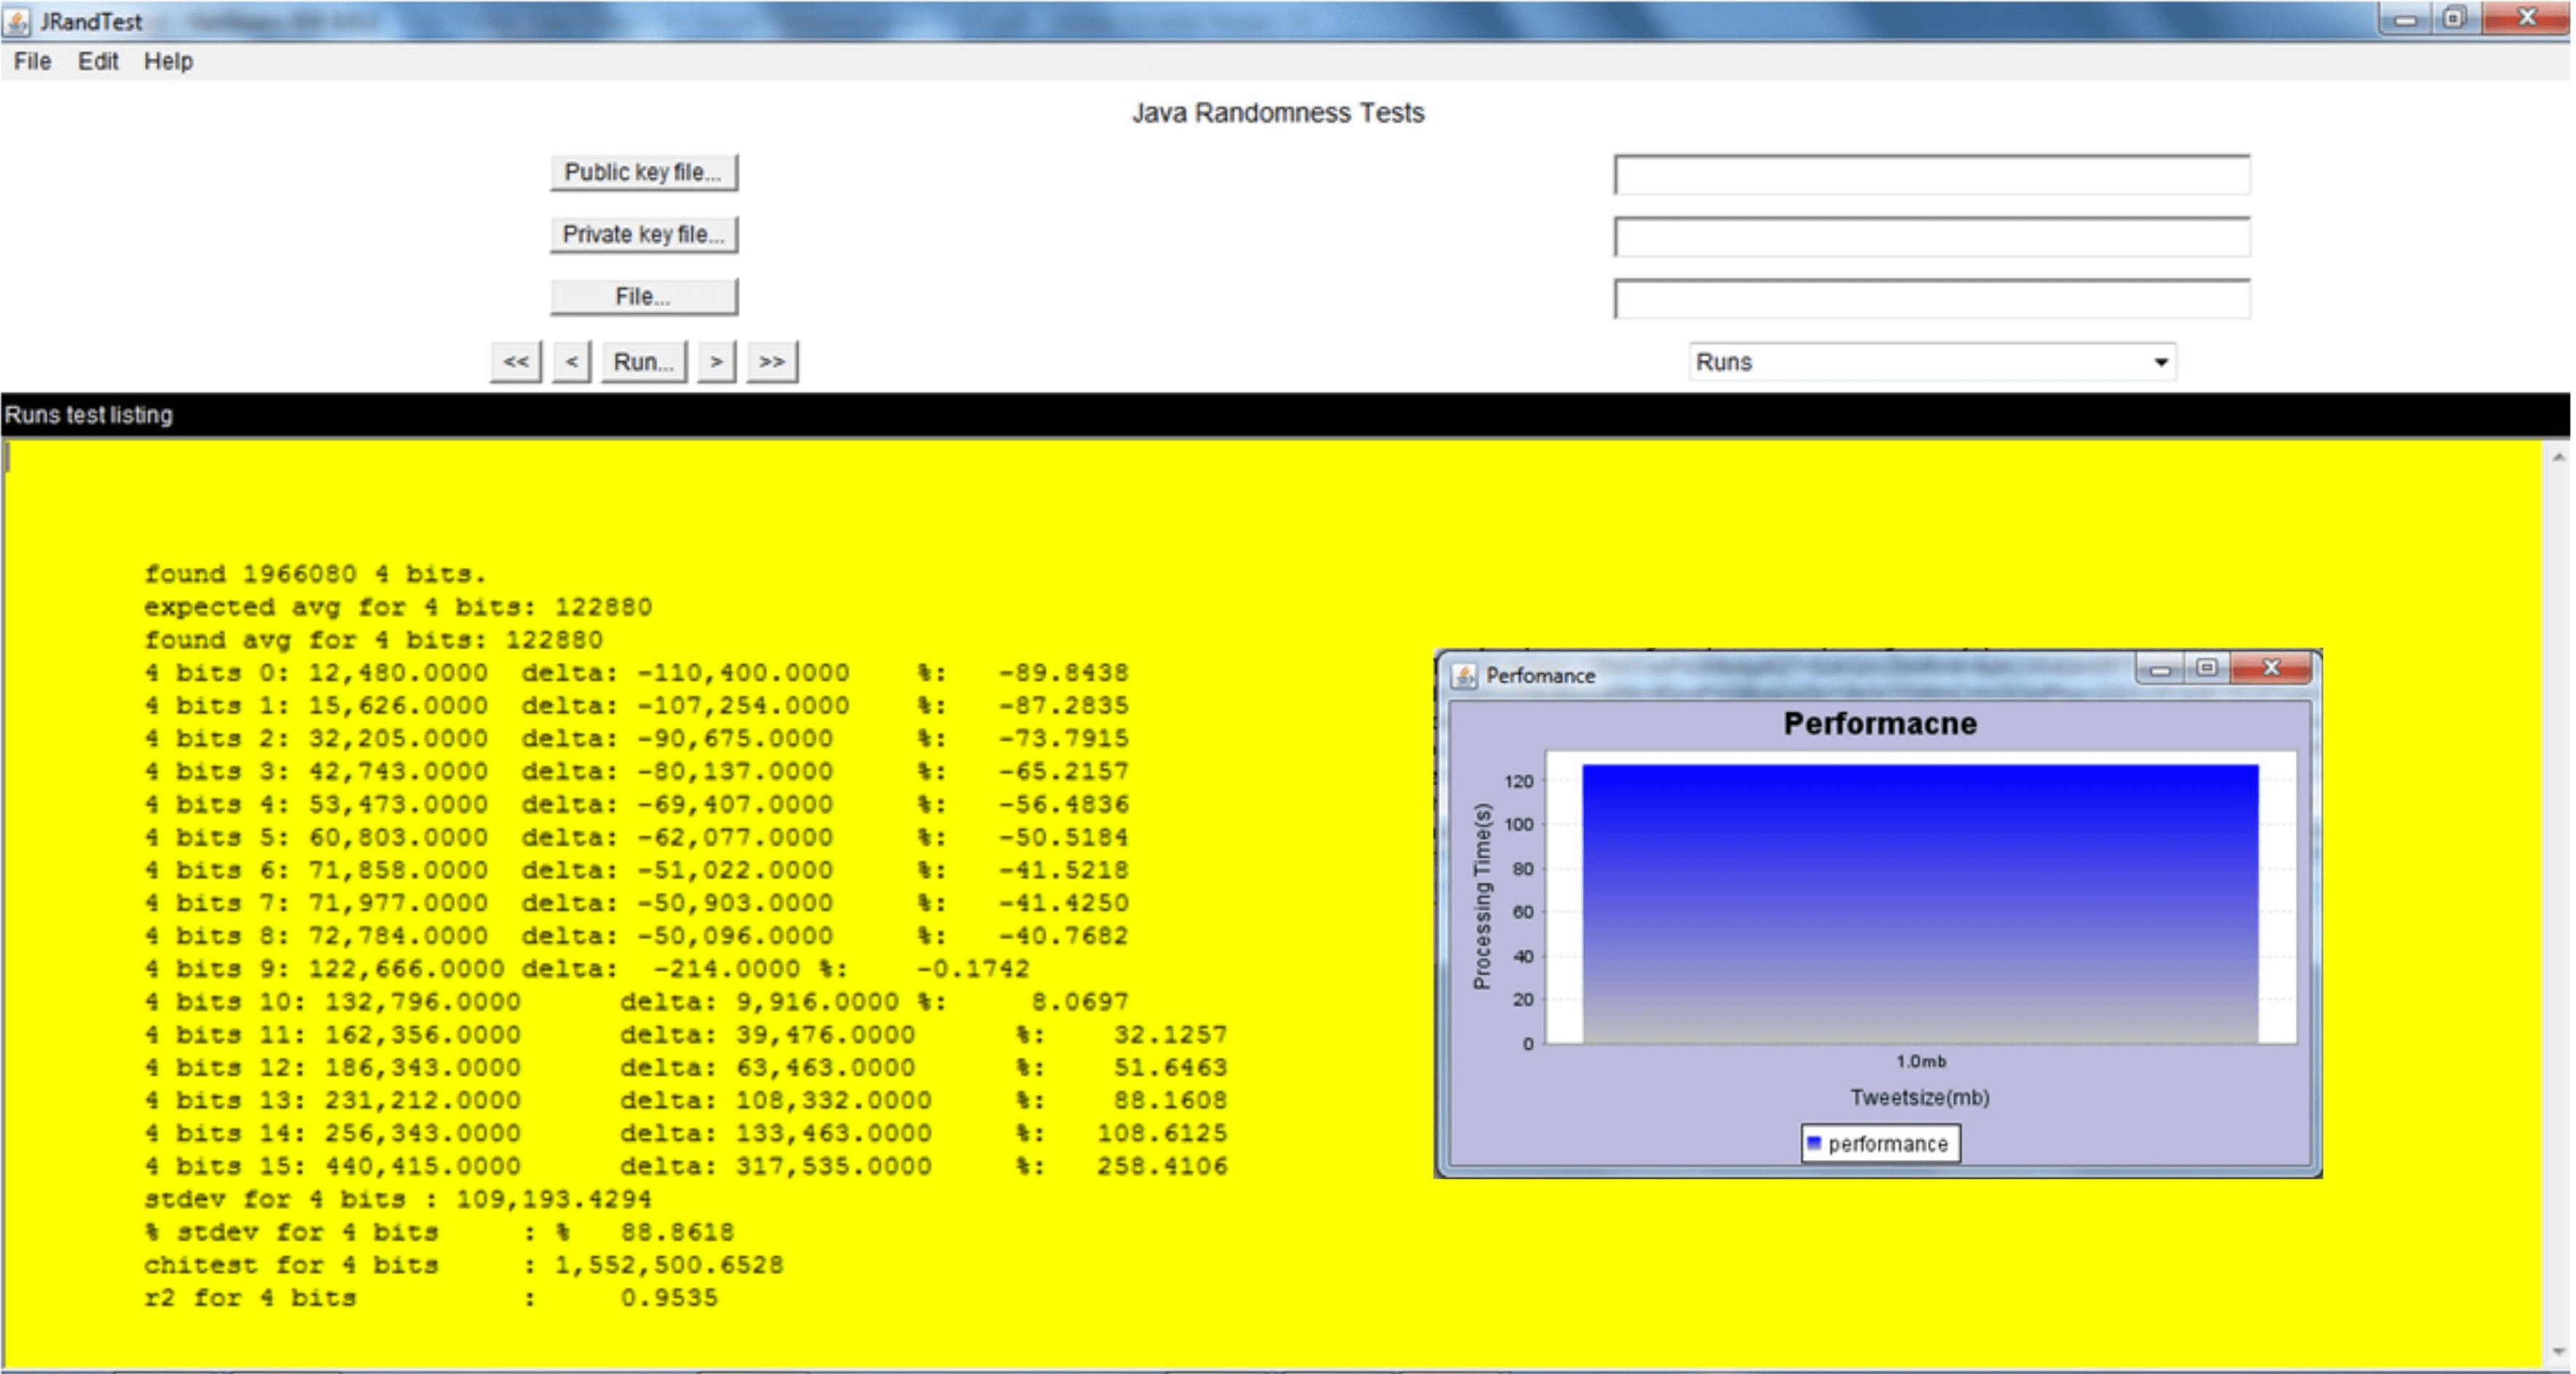Close the Performance chart window
The height and width of the screenshot is (1374, 2576).
[x=2271, y=668]
